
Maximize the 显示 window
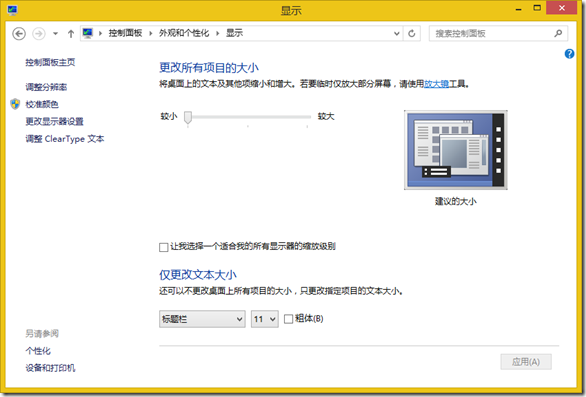[x=537, y=8]
